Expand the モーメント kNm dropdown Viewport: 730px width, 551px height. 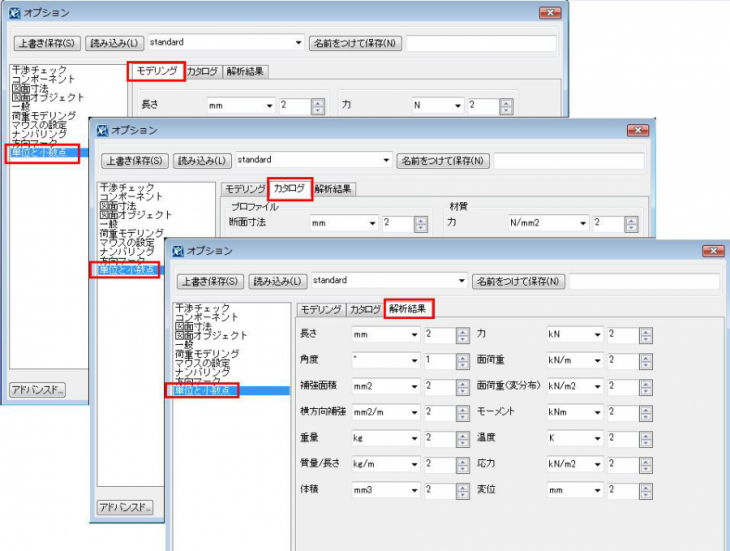(x=597, y=412)
